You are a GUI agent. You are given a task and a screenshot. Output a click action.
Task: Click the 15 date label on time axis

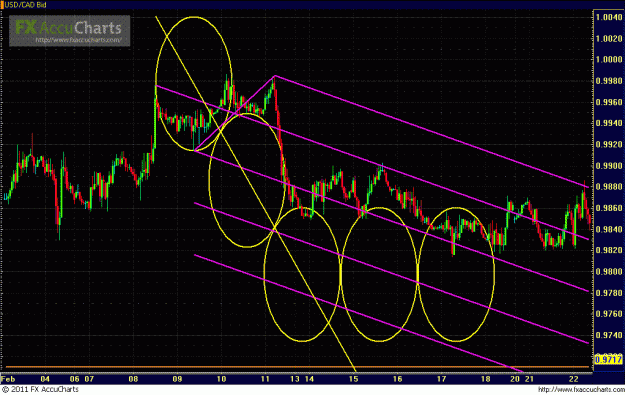point(354,379)
